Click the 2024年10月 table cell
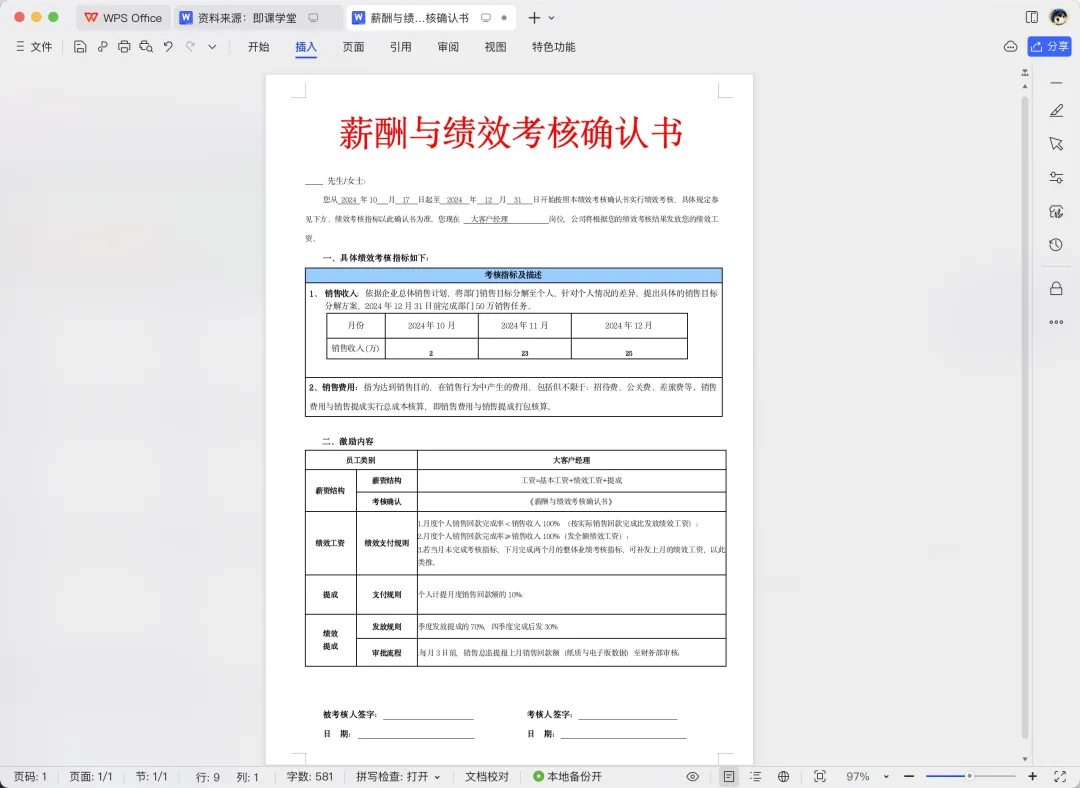This screenshot has width=1080, height=788. click(x=431, y=326)
